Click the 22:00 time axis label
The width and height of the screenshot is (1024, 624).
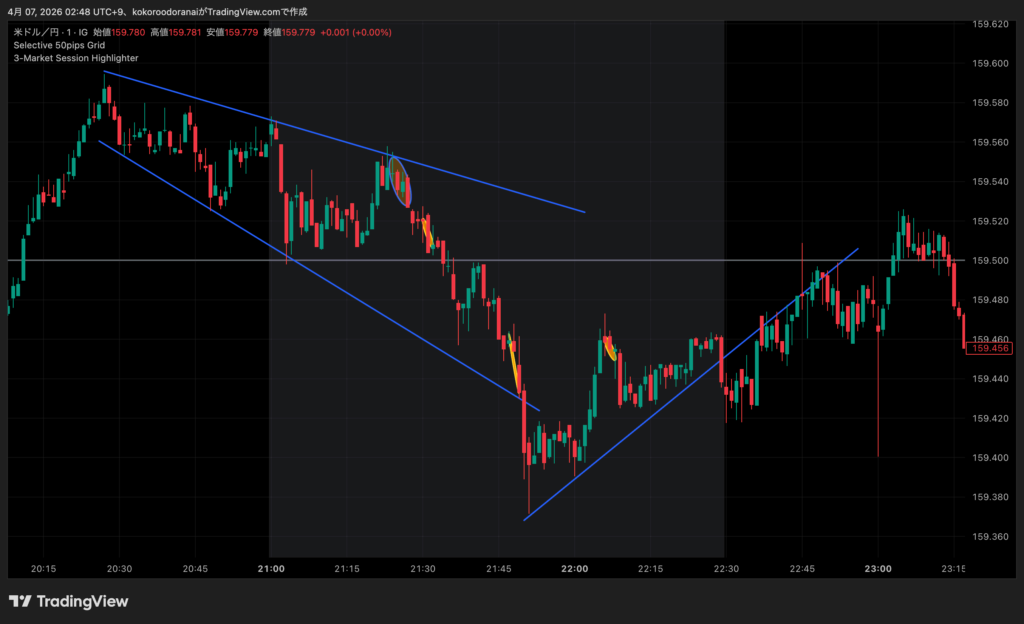(x=575, y=568)
